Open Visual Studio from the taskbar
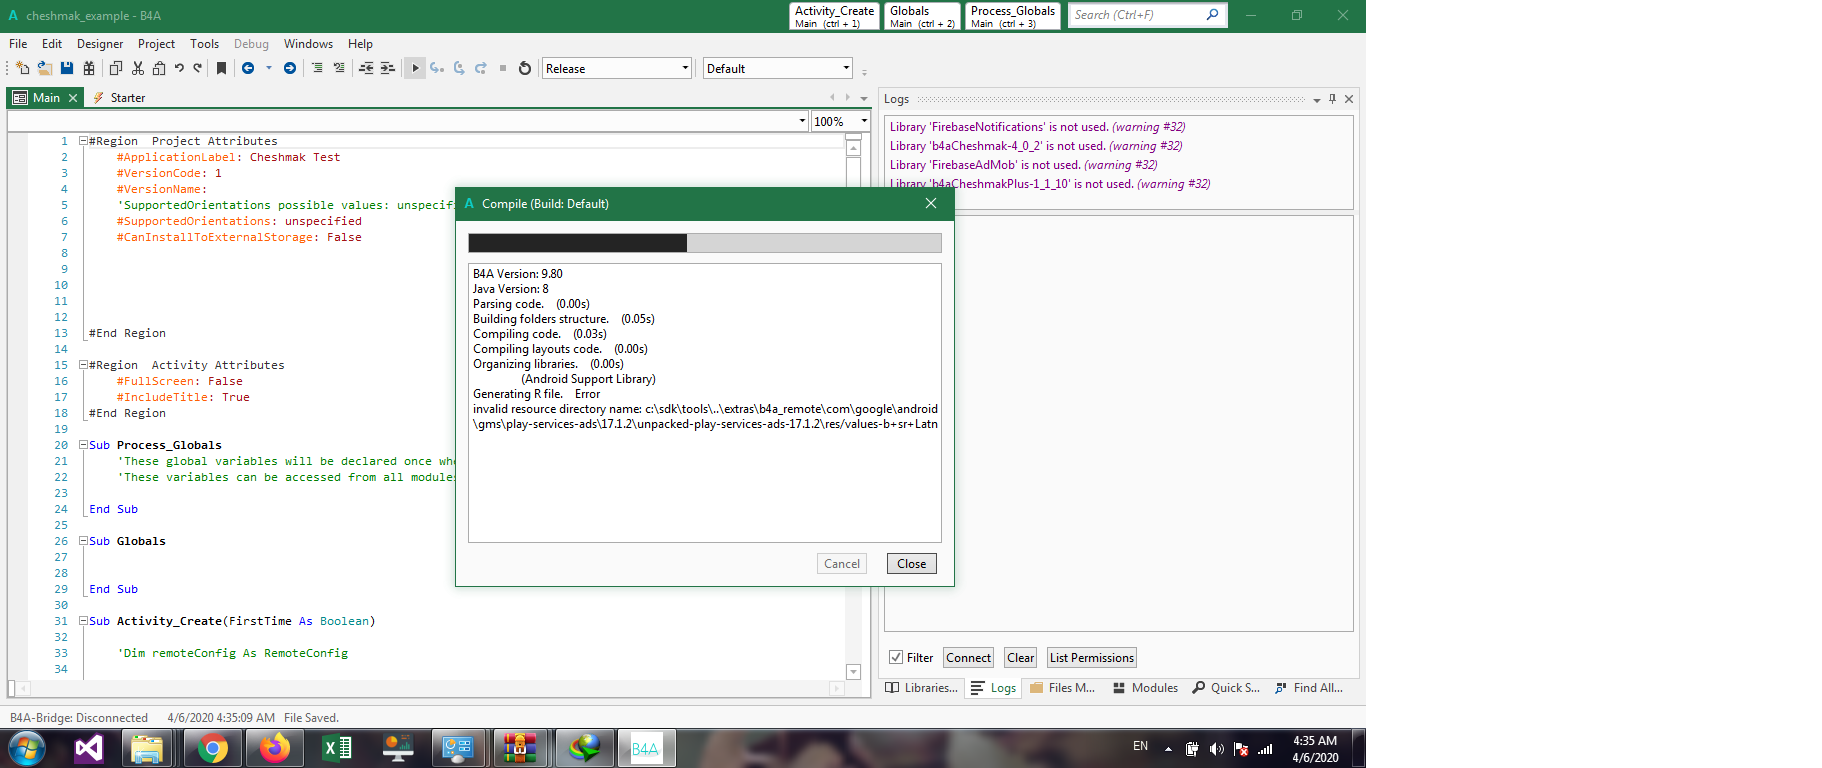1822x768 pixels. pos(89,748)
